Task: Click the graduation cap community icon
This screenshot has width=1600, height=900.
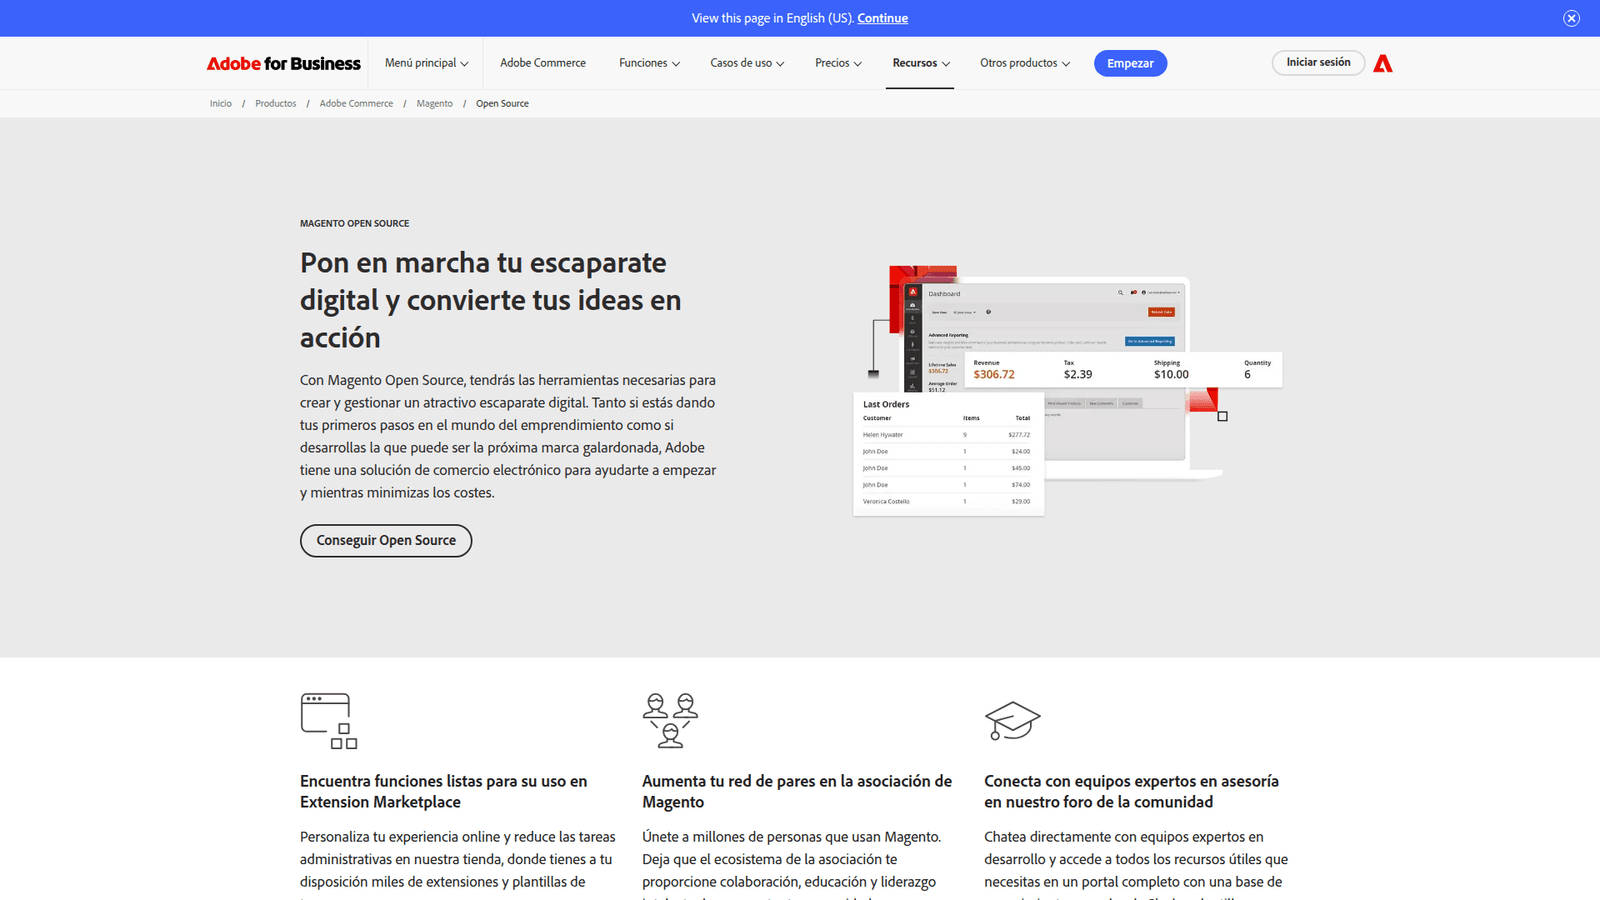Action: point(1012,721)
